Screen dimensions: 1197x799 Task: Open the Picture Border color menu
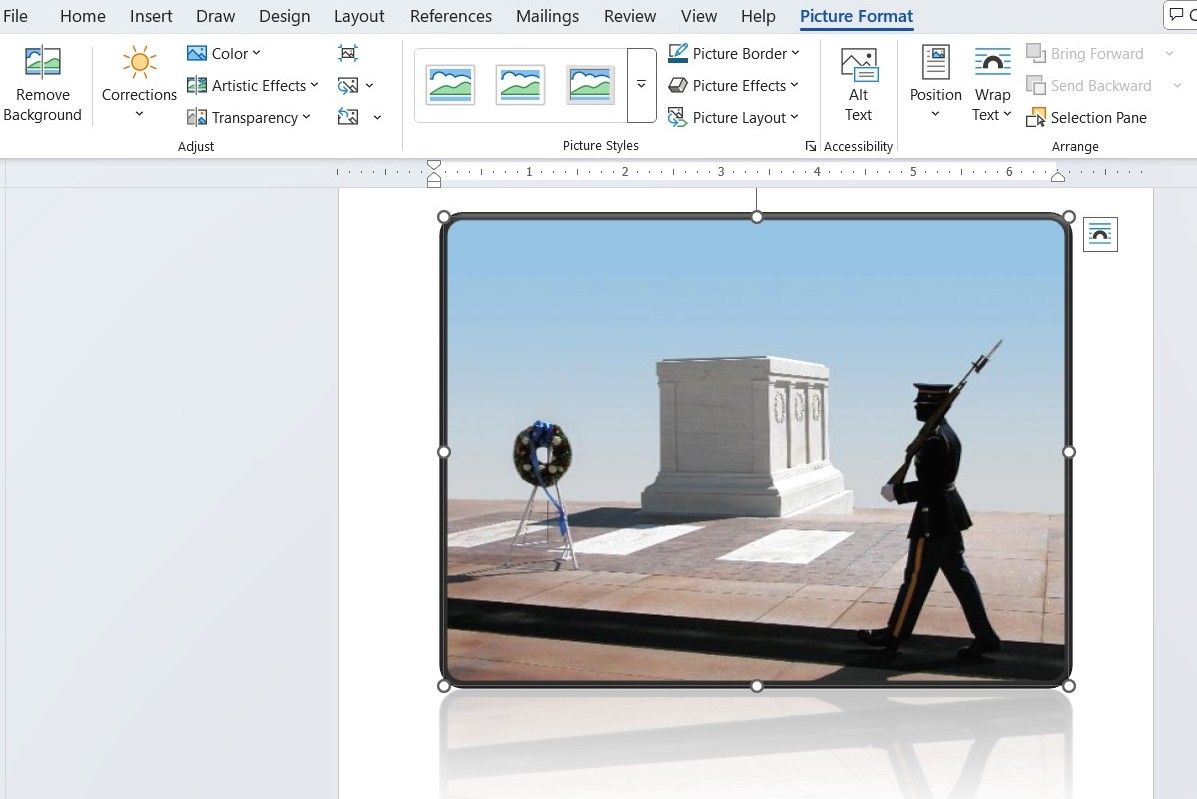click(x=735, y=53)
